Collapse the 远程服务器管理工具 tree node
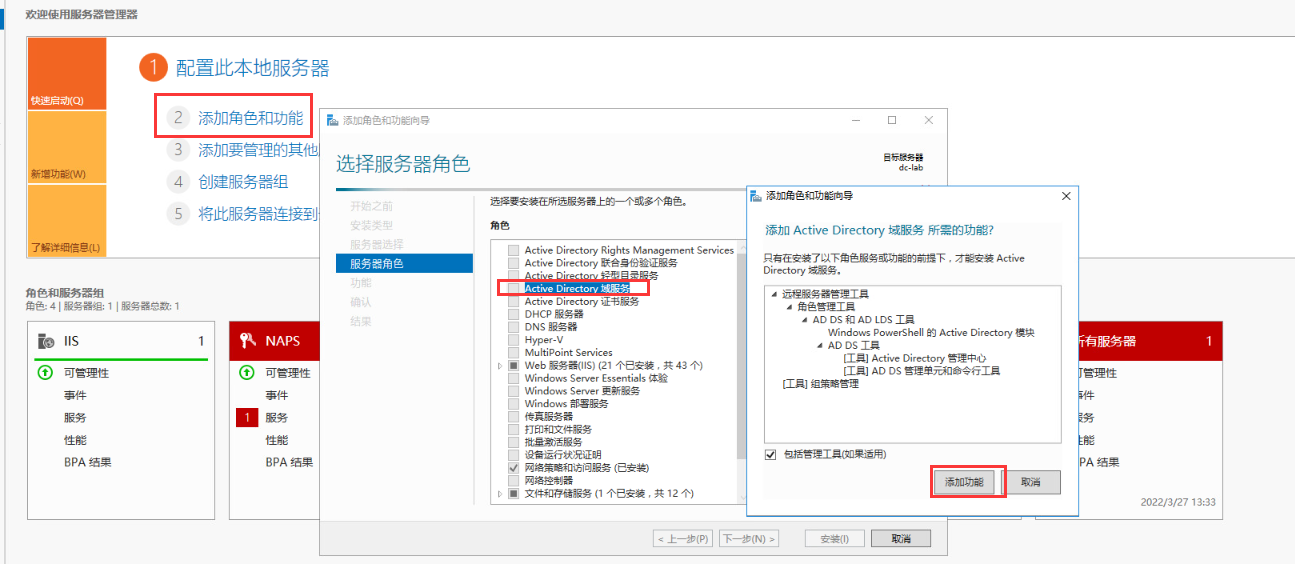This screenshot has height=564, width=1295. [774, 294]
